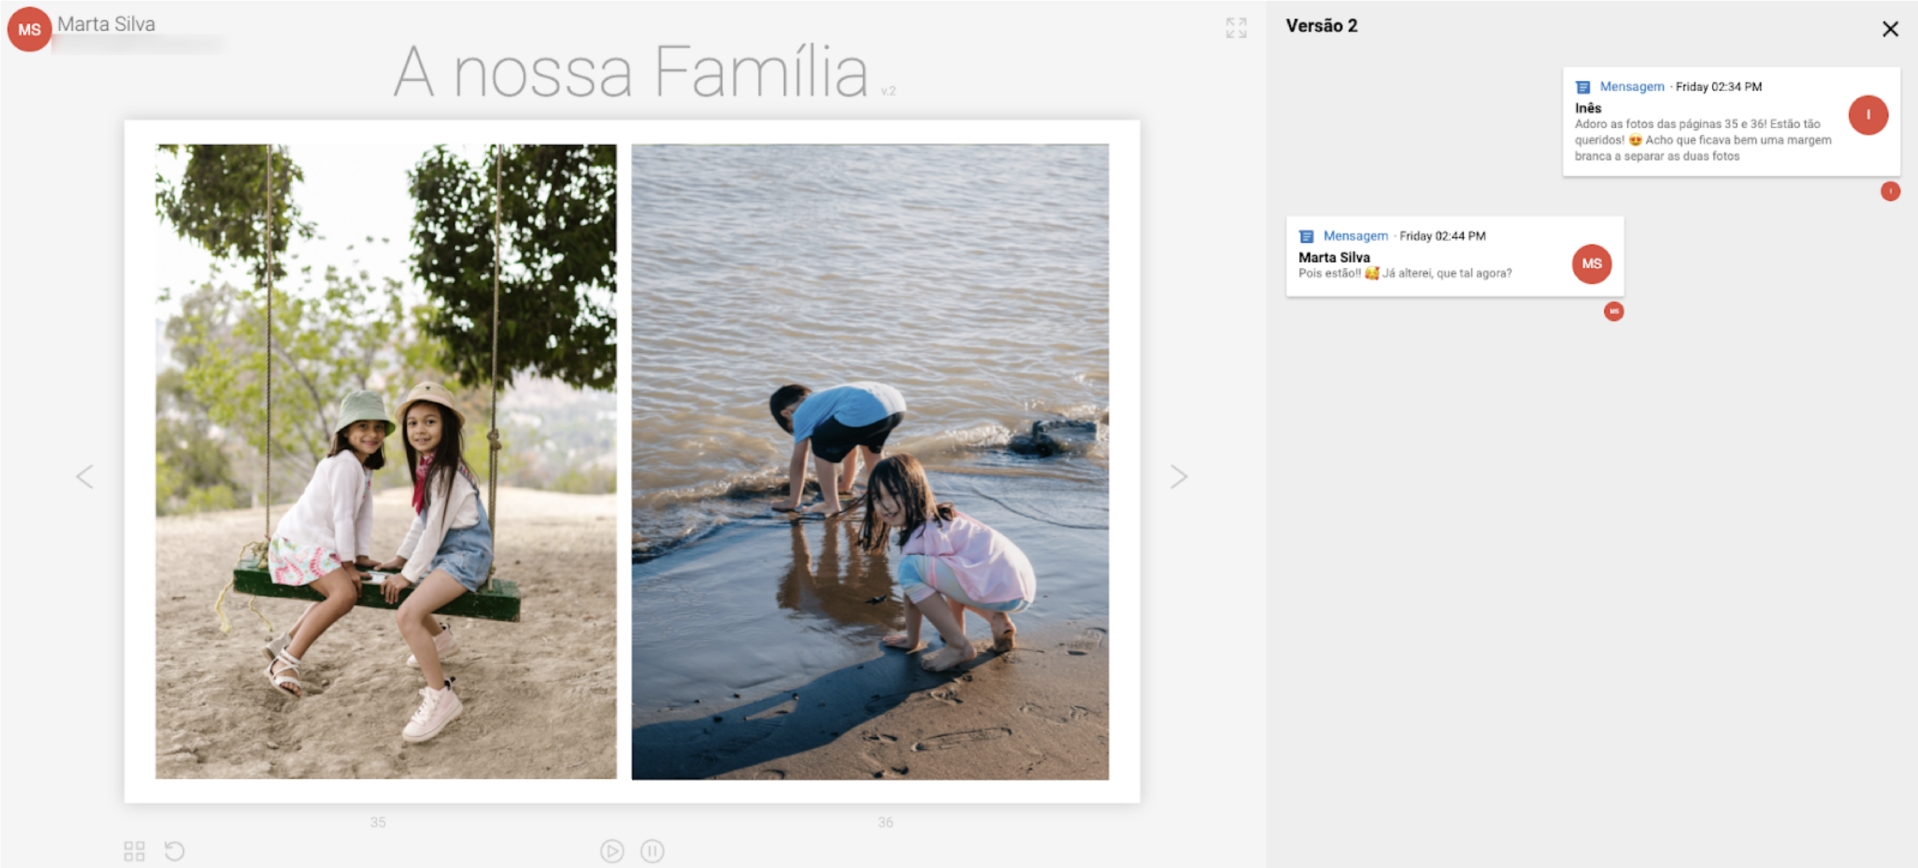Viewport: 1918px width, 868px height.
Task: Click the restart/undo circular arrow icon
Action: [174, 851]
